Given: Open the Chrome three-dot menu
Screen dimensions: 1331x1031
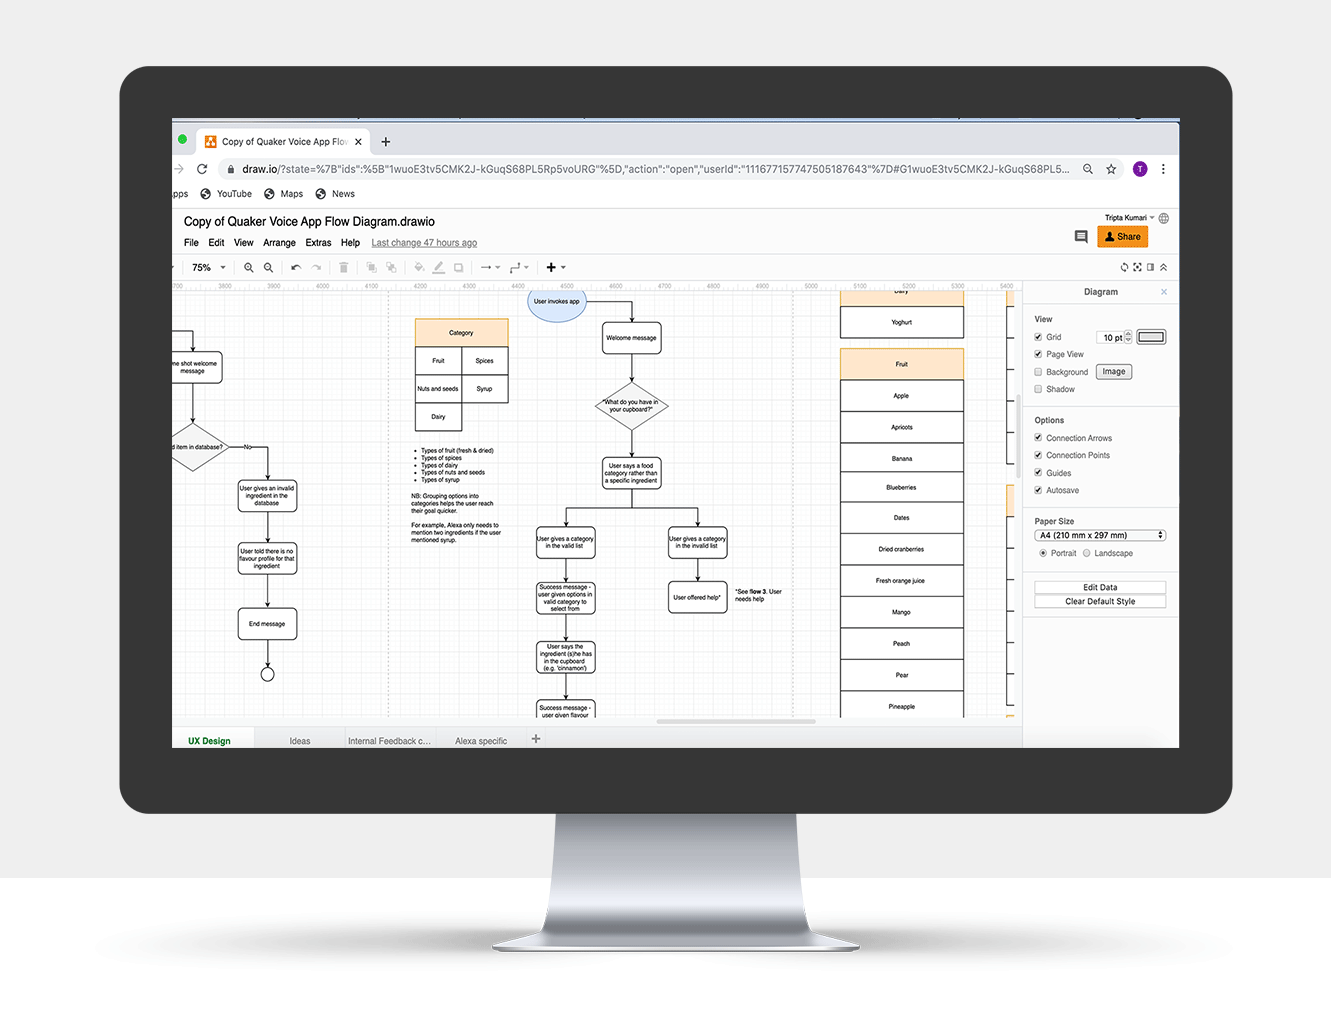Looking at the screenshot, I should click(x=1163, y=169).
